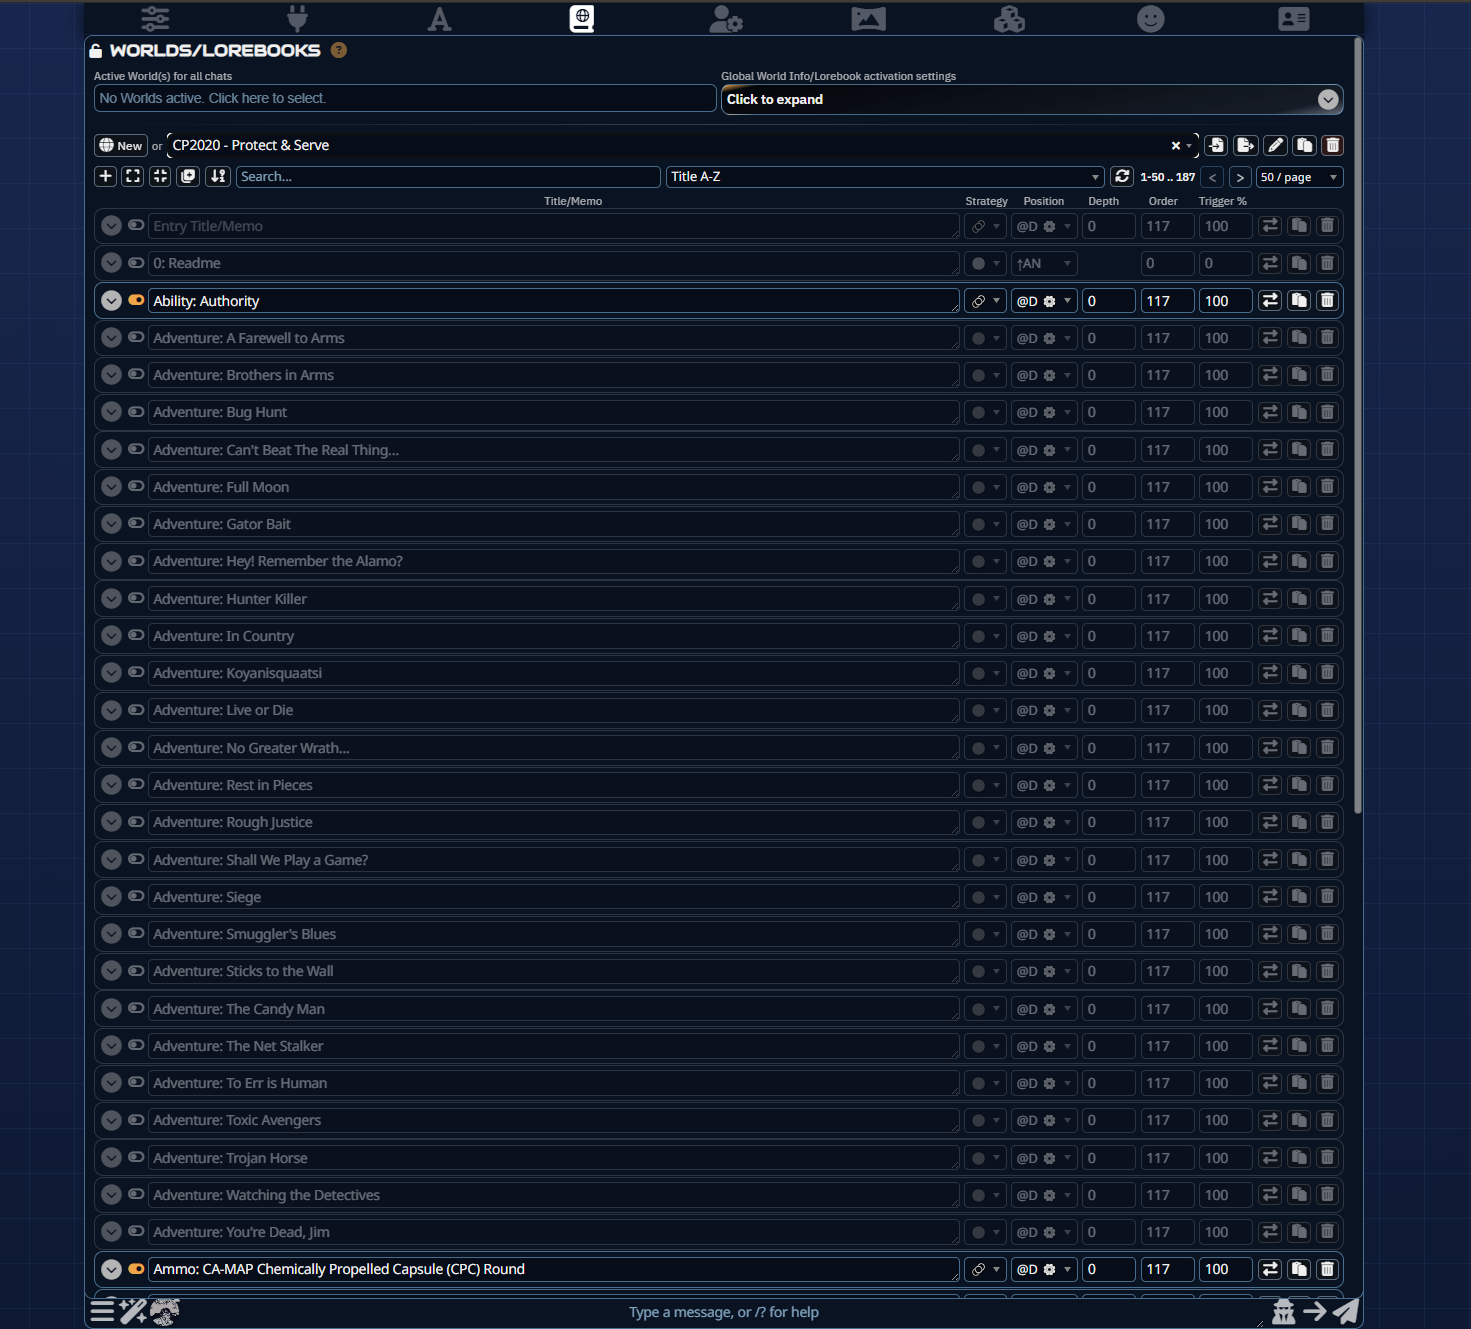Import a lorebook file
This screenshot has height=1329, width=1471.
click(1216, 145)
